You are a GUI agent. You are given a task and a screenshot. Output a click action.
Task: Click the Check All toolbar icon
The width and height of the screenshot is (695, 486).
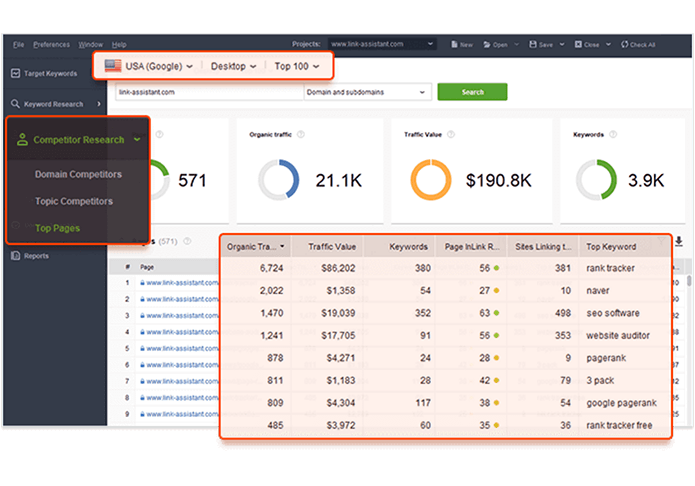(x=623, y=45)
